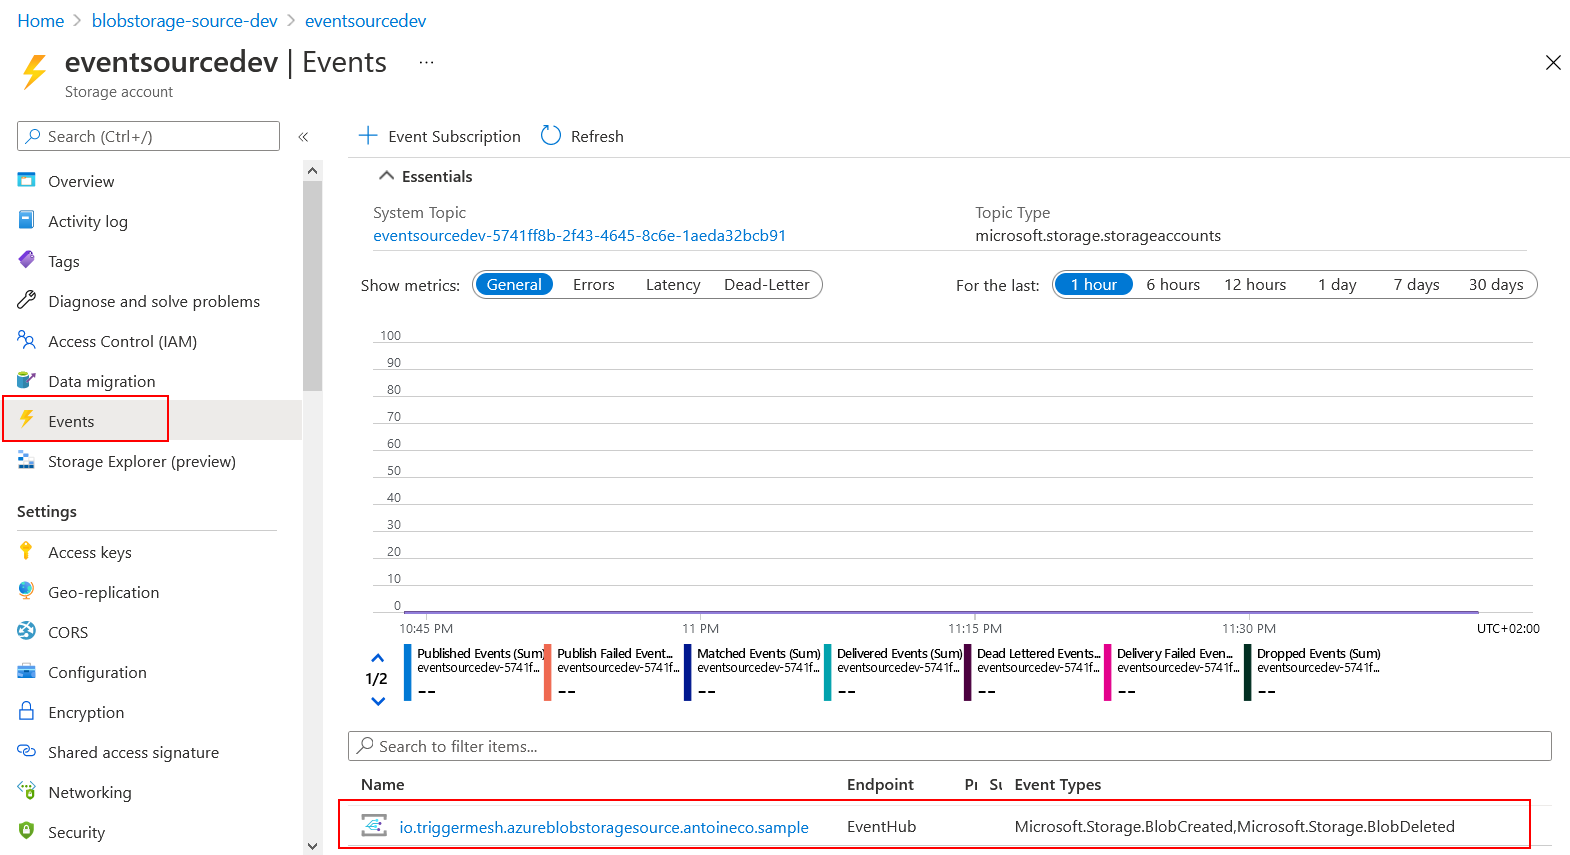Open the Access keys key icon
This screenshot has height=855, width=1570.
tap(27, 551)
